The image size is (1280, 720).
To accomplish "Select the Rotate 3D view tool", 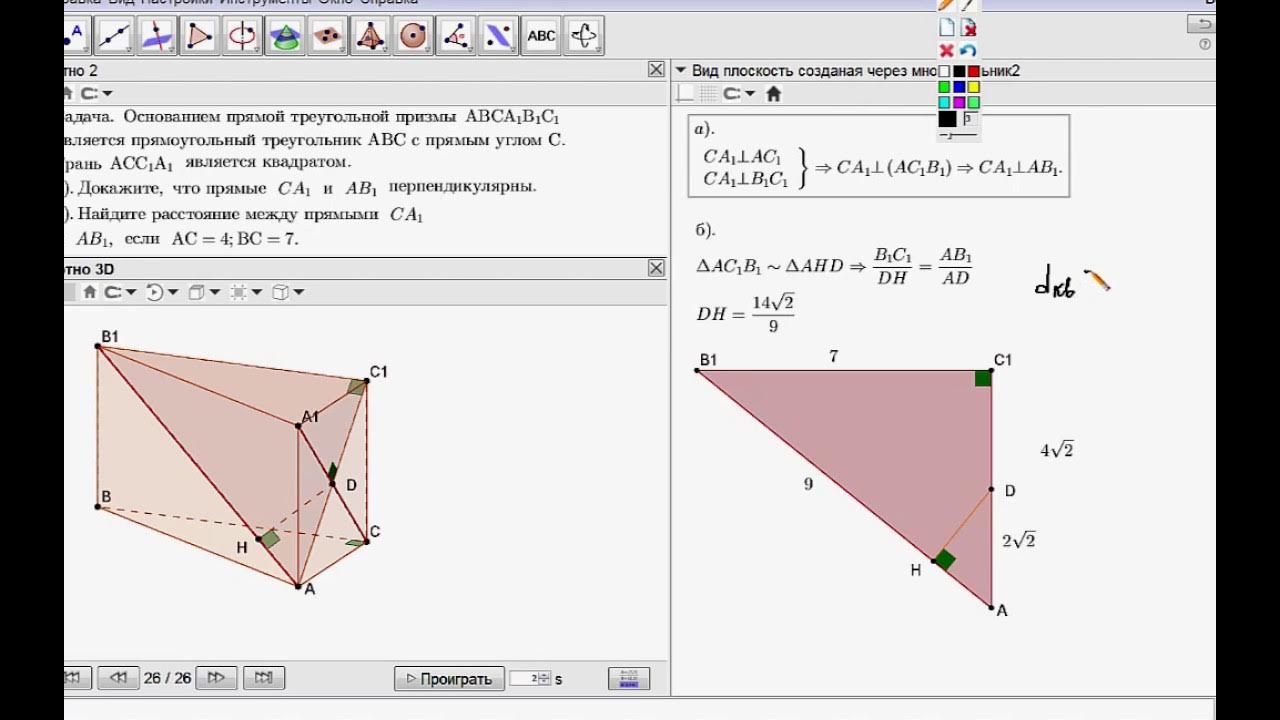I will 584,36.
